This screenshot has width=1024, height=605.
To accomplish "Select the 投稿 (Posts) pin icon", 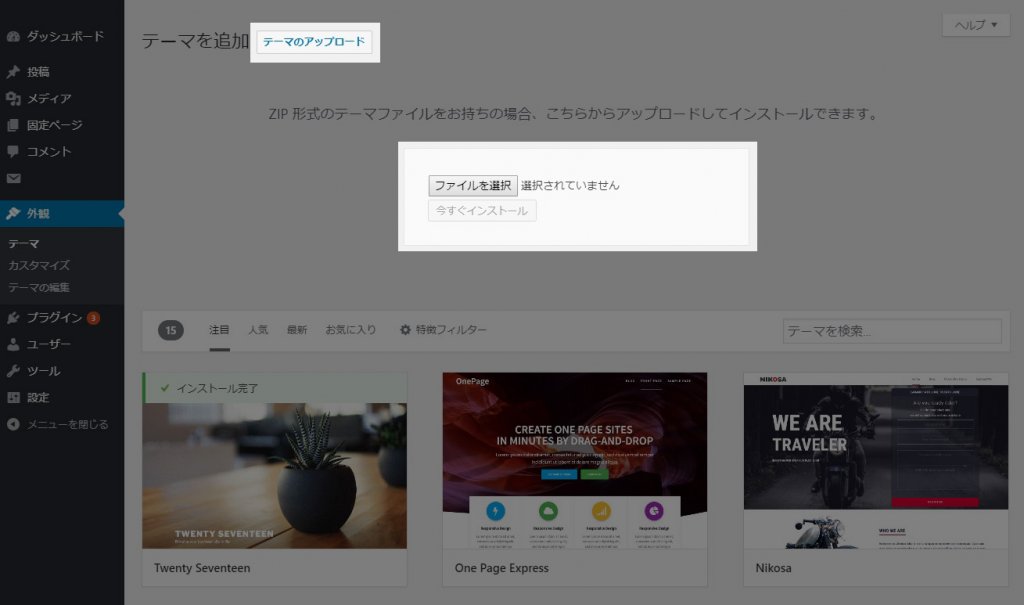I will [x=12, y=71].
